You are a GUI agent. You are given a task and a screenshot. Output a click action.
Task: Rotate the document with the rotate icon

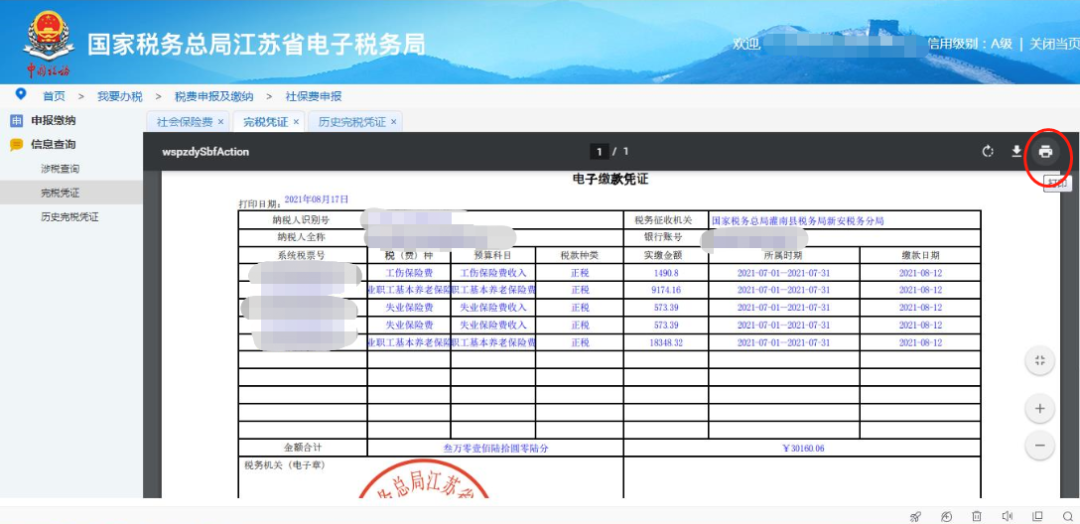(988, 151)
